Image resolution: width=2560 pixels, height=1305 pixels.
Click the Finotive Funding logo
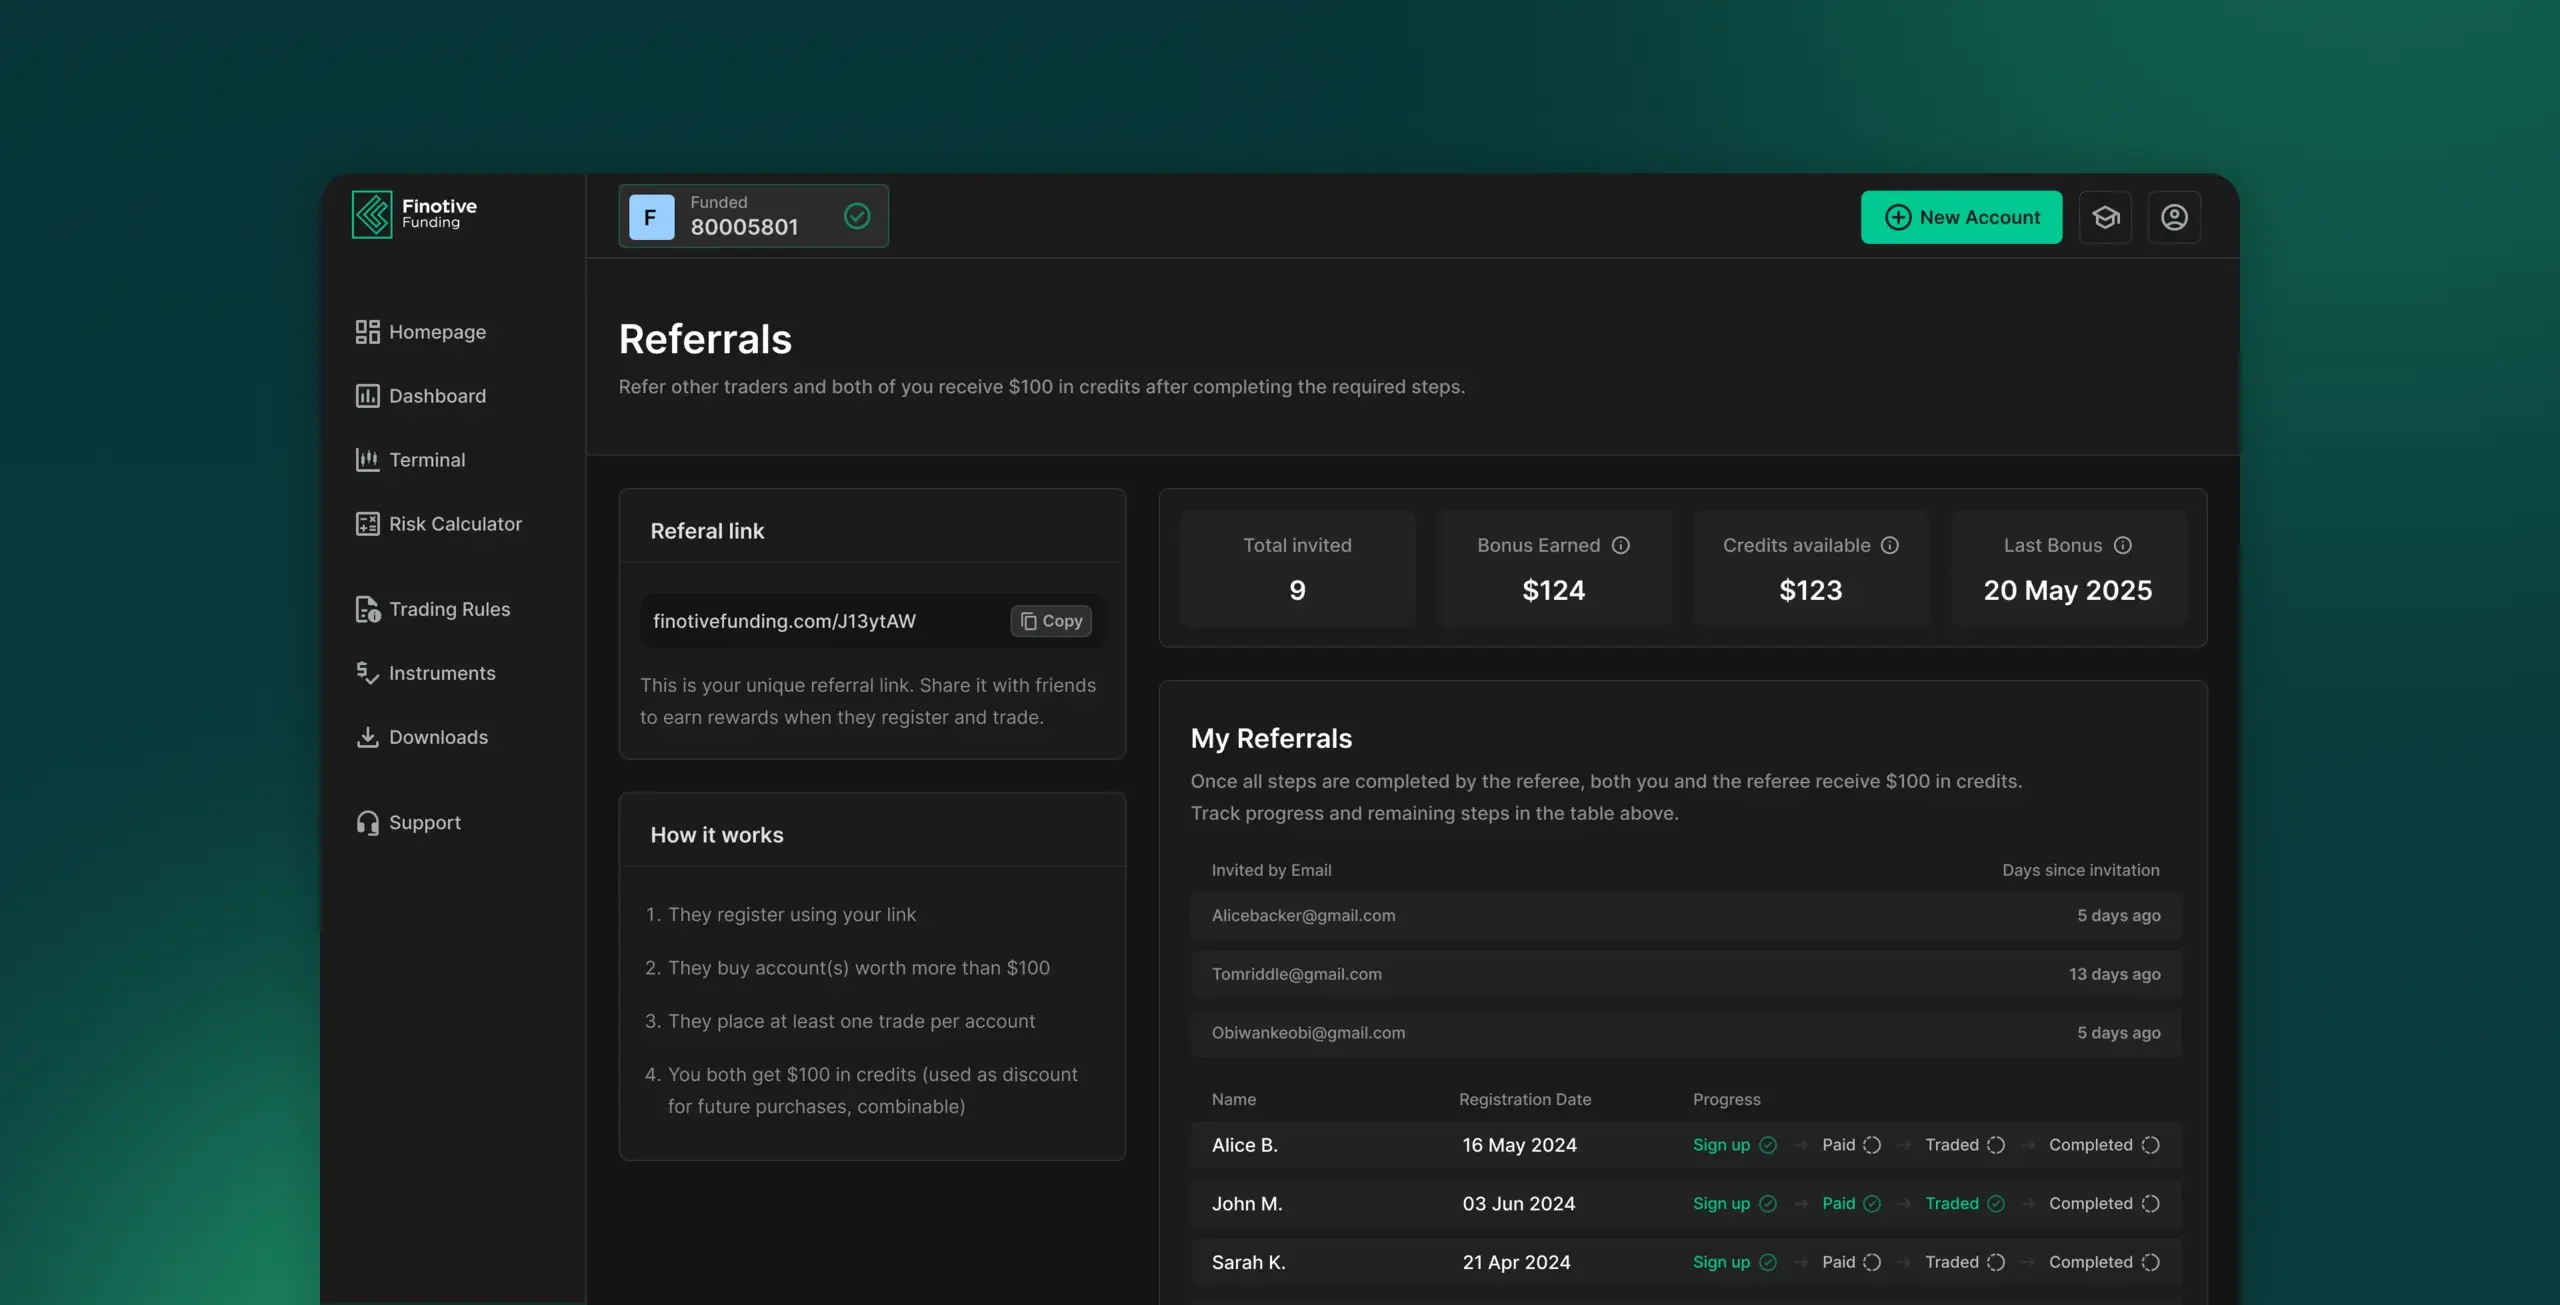pos(414,214)
